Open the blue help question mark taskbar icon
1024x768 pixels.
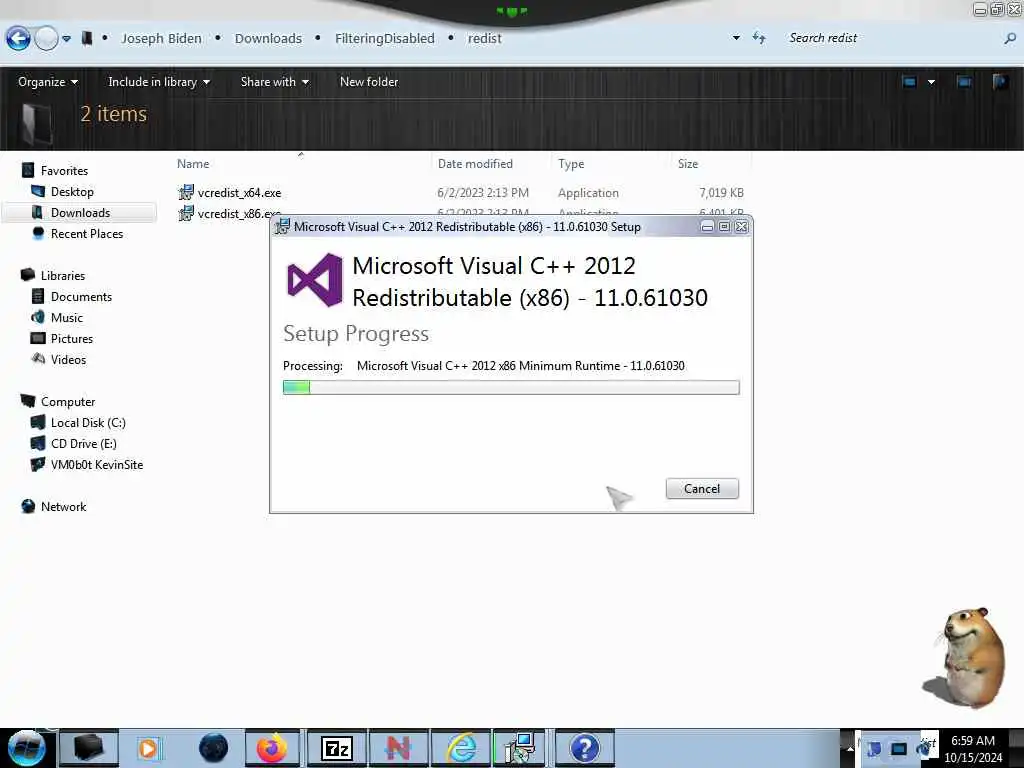584,748
